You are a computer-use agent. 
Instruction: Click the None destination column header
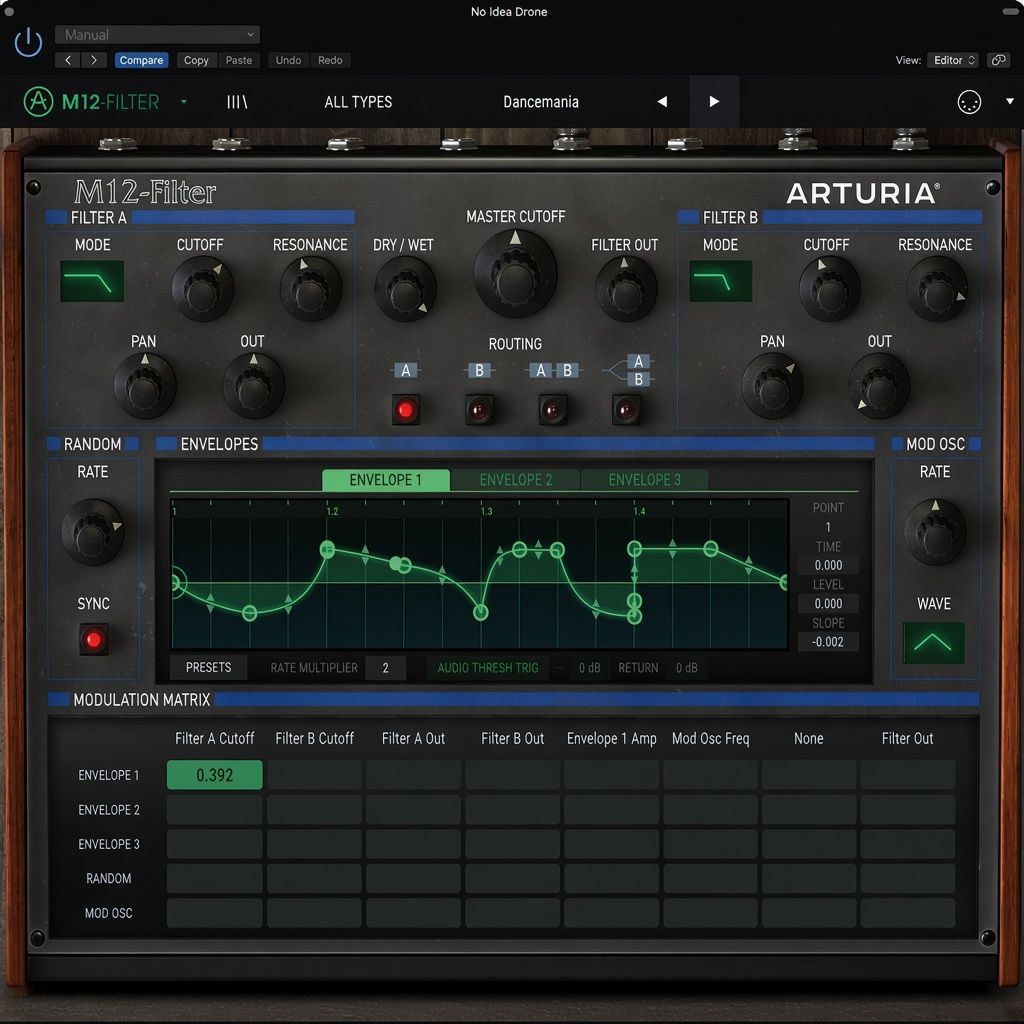click(x=808, y=739)
